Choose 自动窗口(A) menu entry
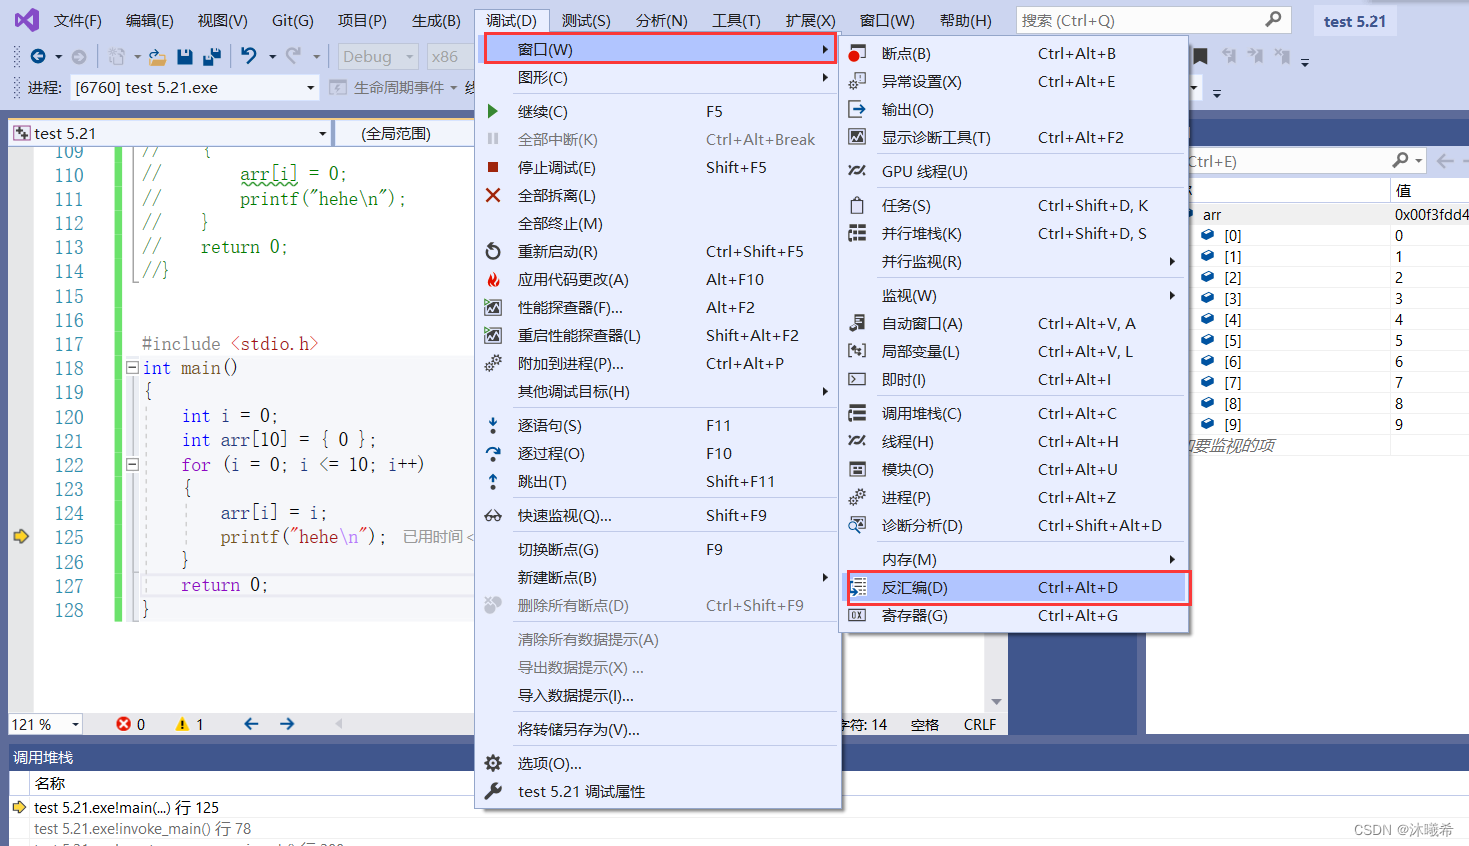The width and height of the screenshot is (1469, 846). [x=1014, y=323]
